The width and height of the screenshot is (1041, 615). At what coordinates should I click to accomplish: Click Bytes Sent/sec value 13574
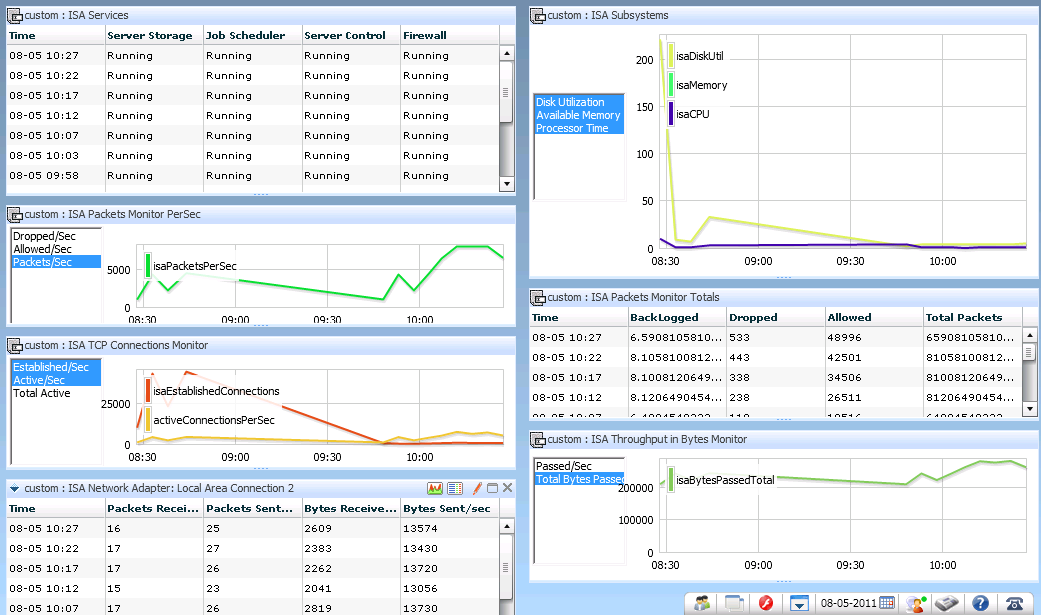(x=420, y=529)
